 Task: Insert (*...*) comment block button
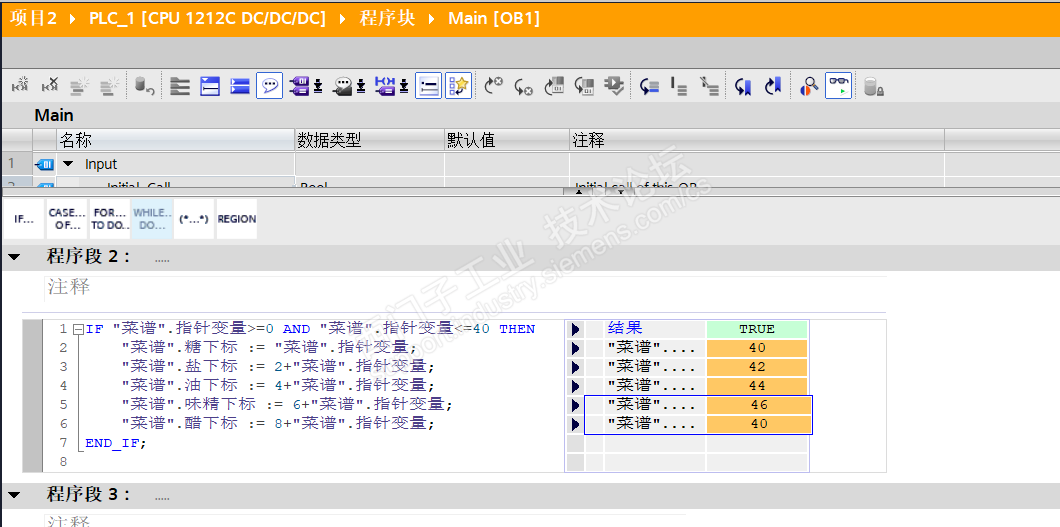pos(194,219)
